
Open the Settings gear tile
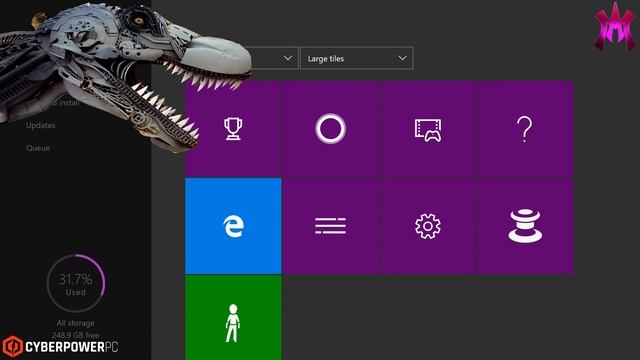coord(428,226)
